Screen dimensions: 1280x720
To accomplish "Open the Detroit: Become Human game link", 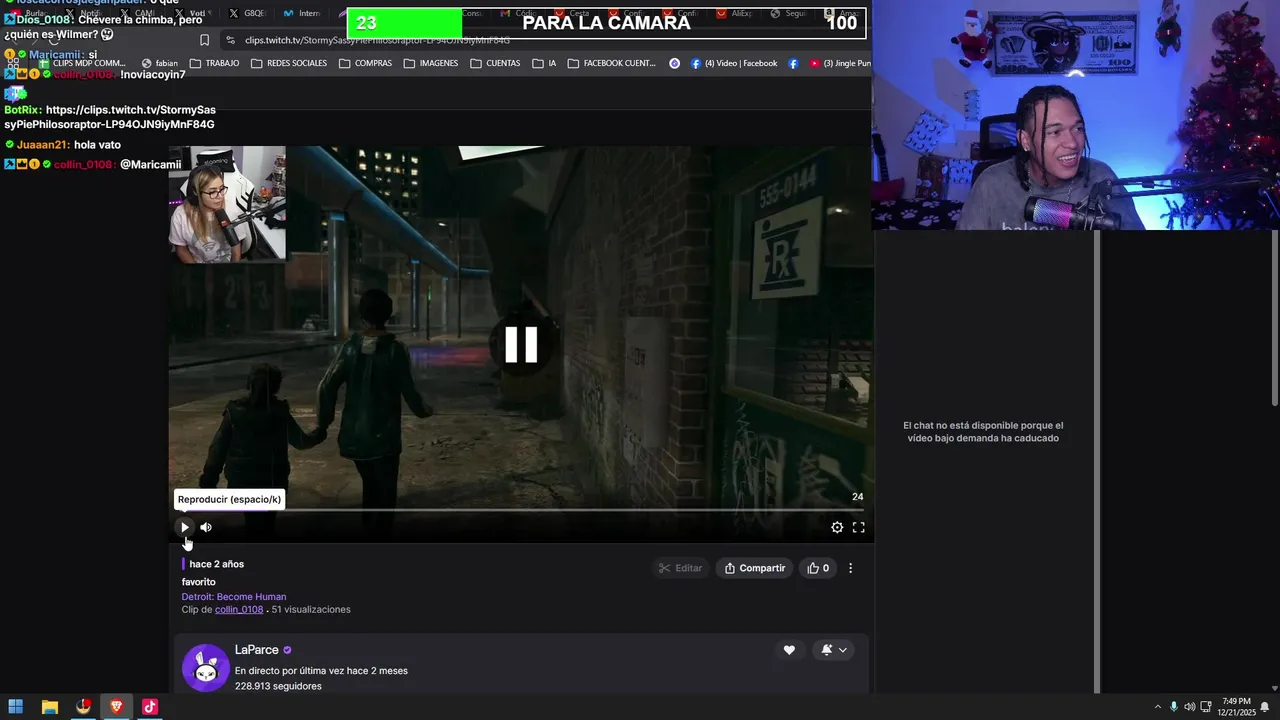I will pyautogui.click(x=234, y=597).
